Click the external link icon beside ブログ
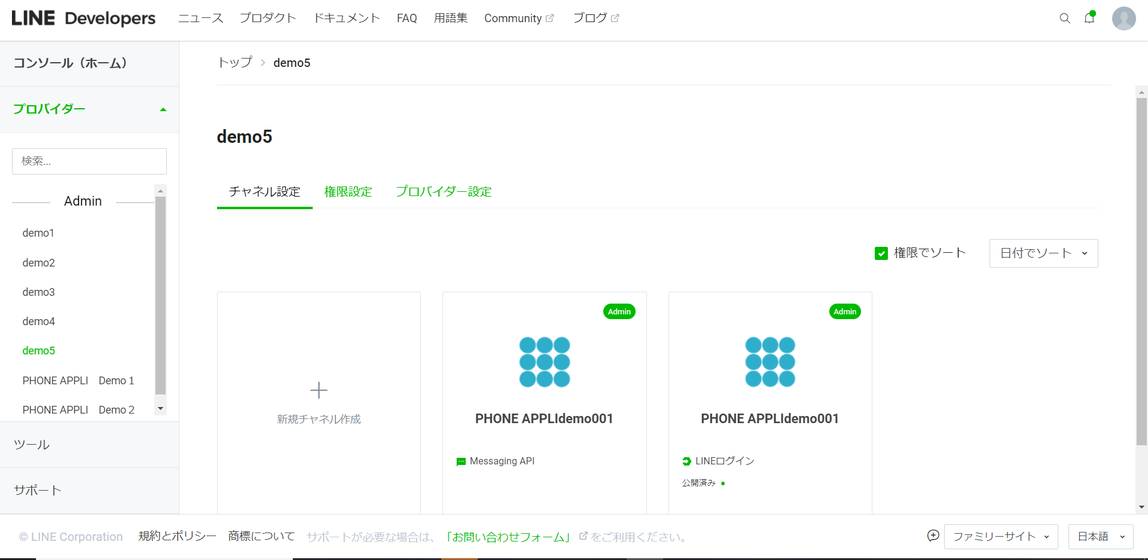The image size is (1148, 560). click(615, 19)
